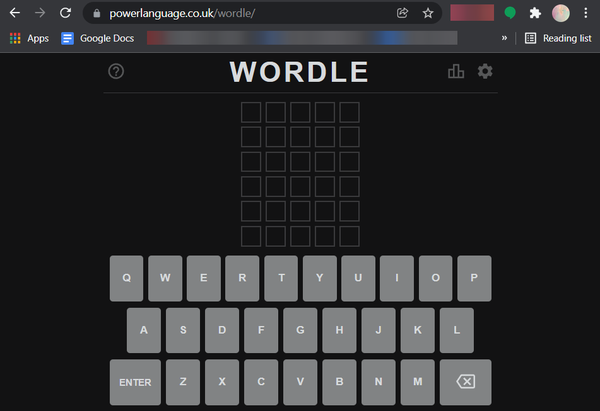The width and height of the screenshot is (600, 411).
Task: Go back to the previous page
Action: (15, 13)
